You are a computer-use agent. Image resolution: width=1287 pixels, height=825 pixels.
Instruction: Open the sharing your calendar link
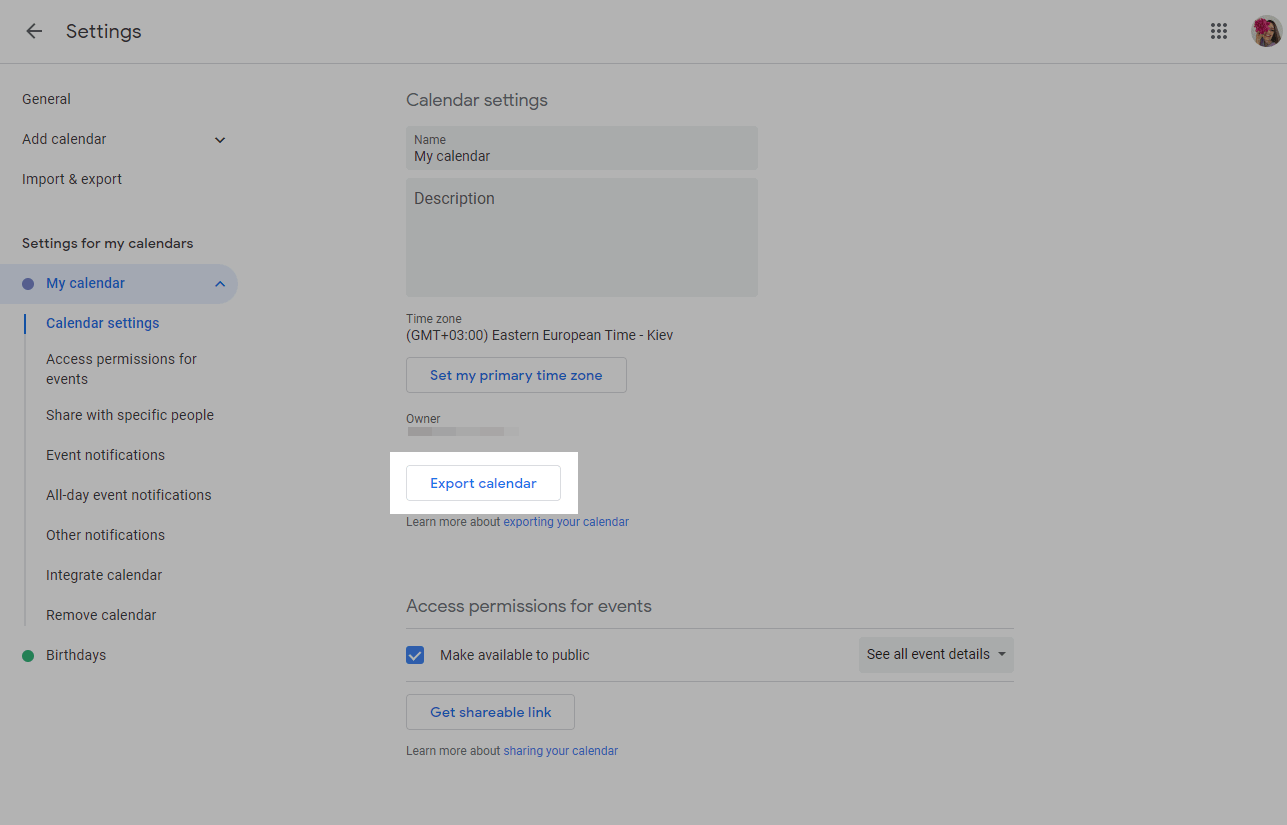tap(560, 751)
